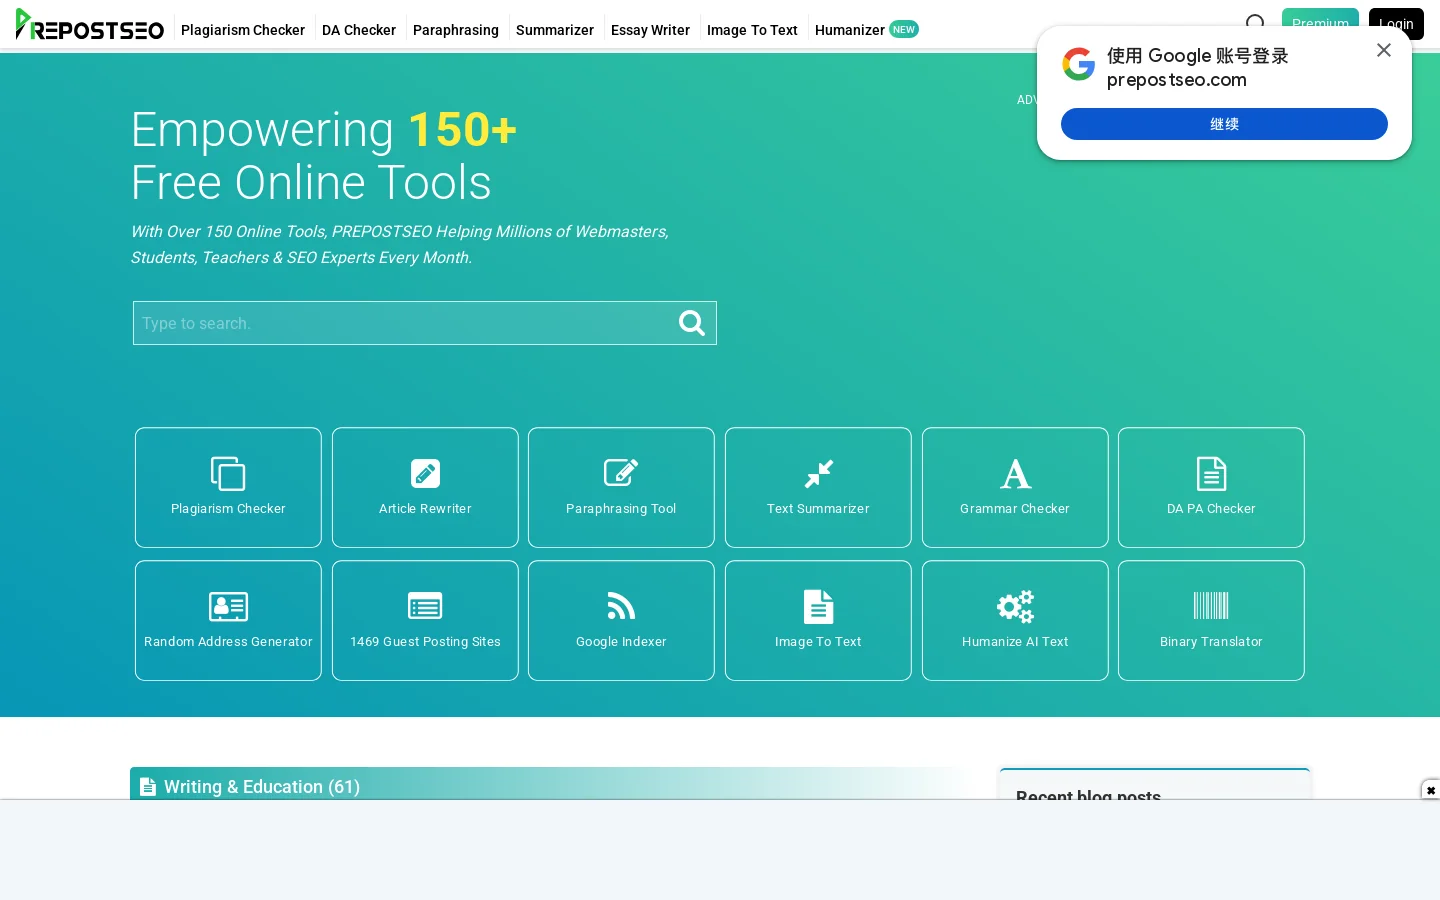1440x900 pixels.
Task: Click the 'Paraphrasing Tool' card label
Action: click(x=621, y=509)
